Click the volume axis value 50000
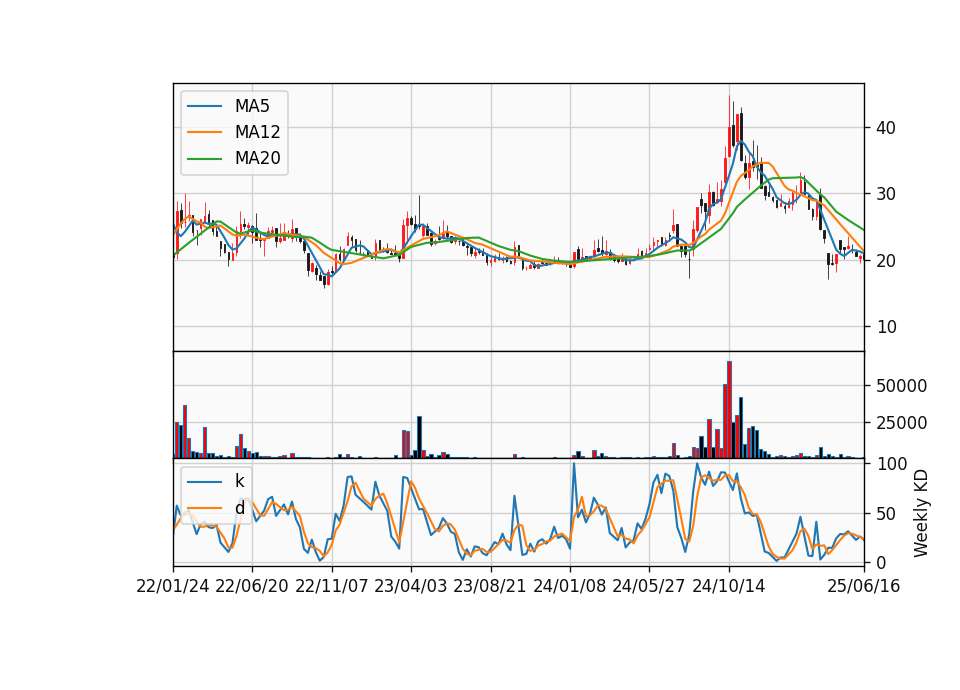This screenshot has height=690, width=960. 901,386
